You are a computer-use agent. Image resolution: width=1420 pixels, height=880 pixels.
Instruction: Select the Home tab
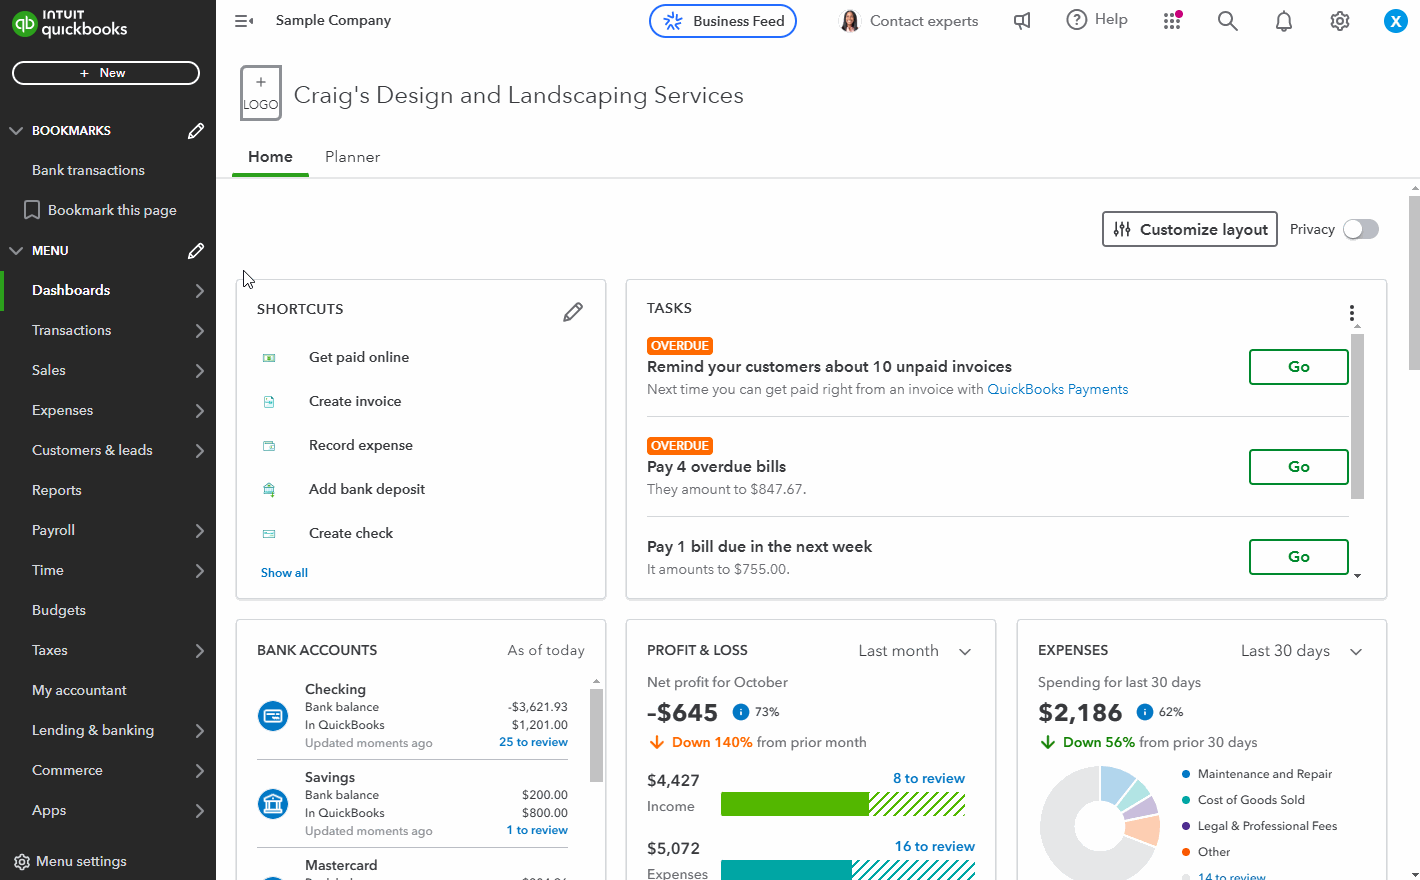coord(270,157)
